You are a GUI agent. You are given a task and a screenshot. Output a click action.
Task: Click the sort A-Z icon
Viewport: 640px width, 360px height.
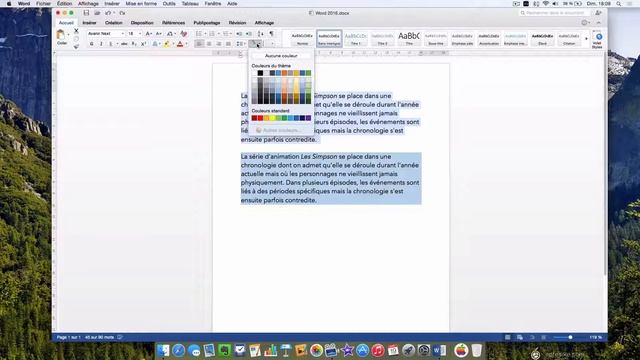click(x=260, y=33)
